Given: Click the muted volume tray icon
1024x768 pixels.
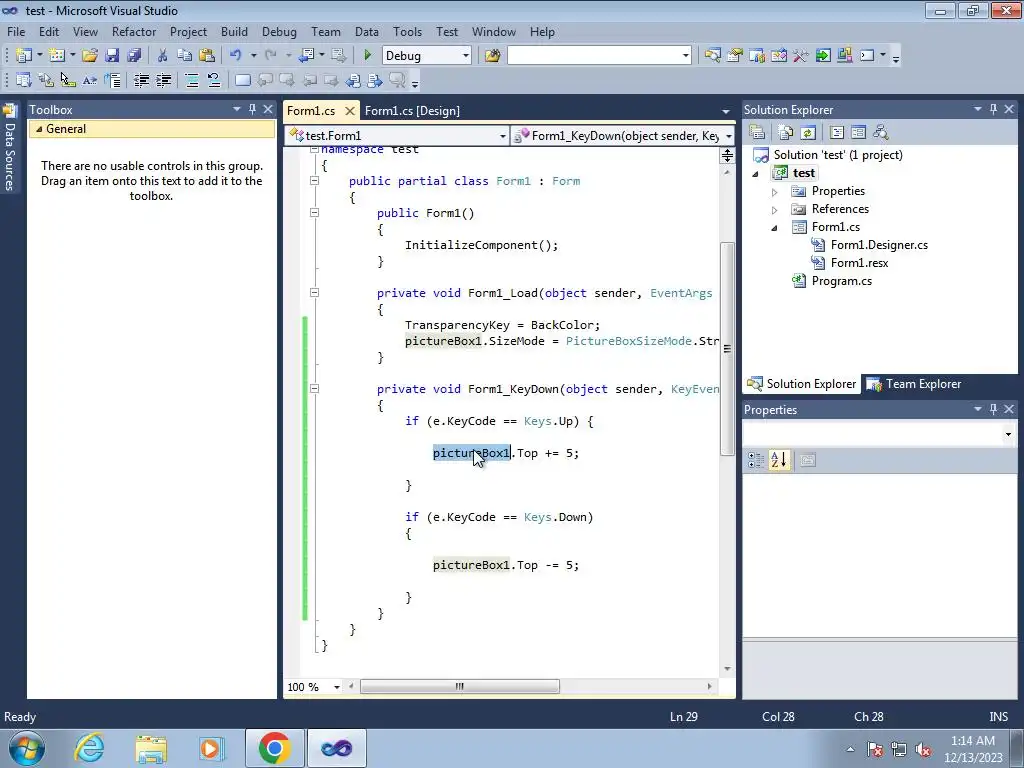Looking at the screenshot, I should click(923, 750).
